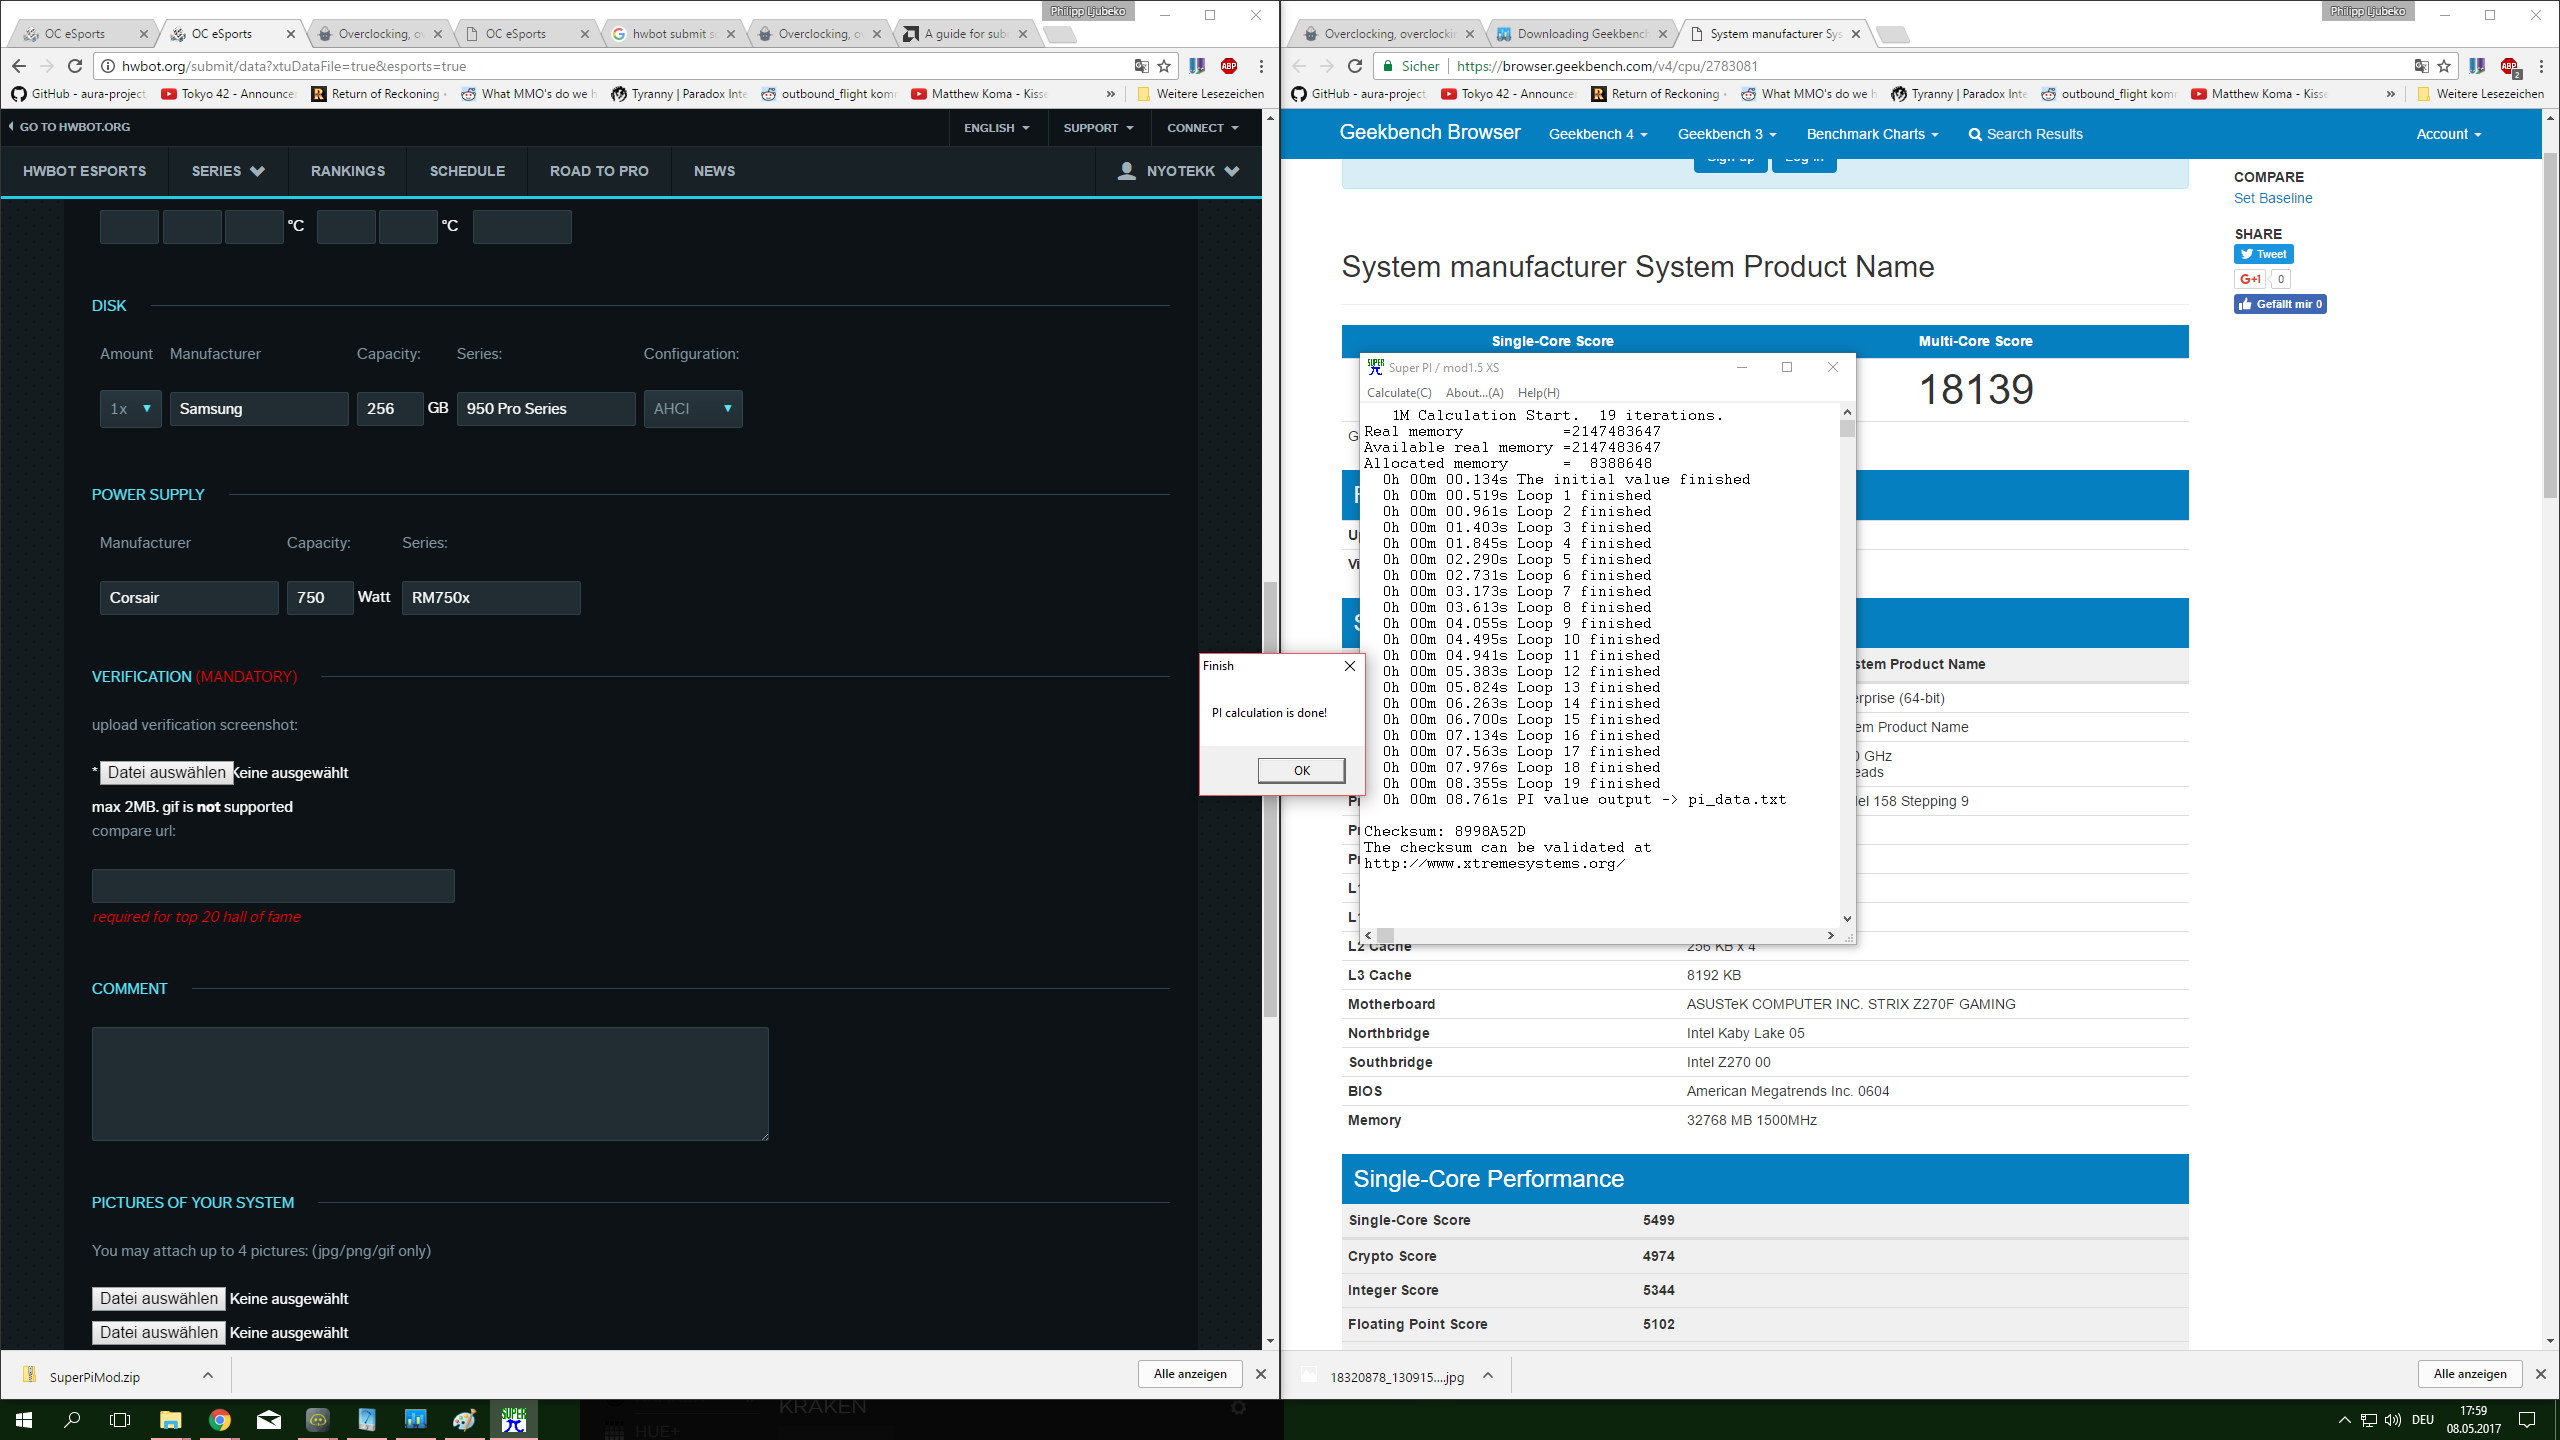Click Alle anzeigen in the left download bar

click(1190, 1374)
